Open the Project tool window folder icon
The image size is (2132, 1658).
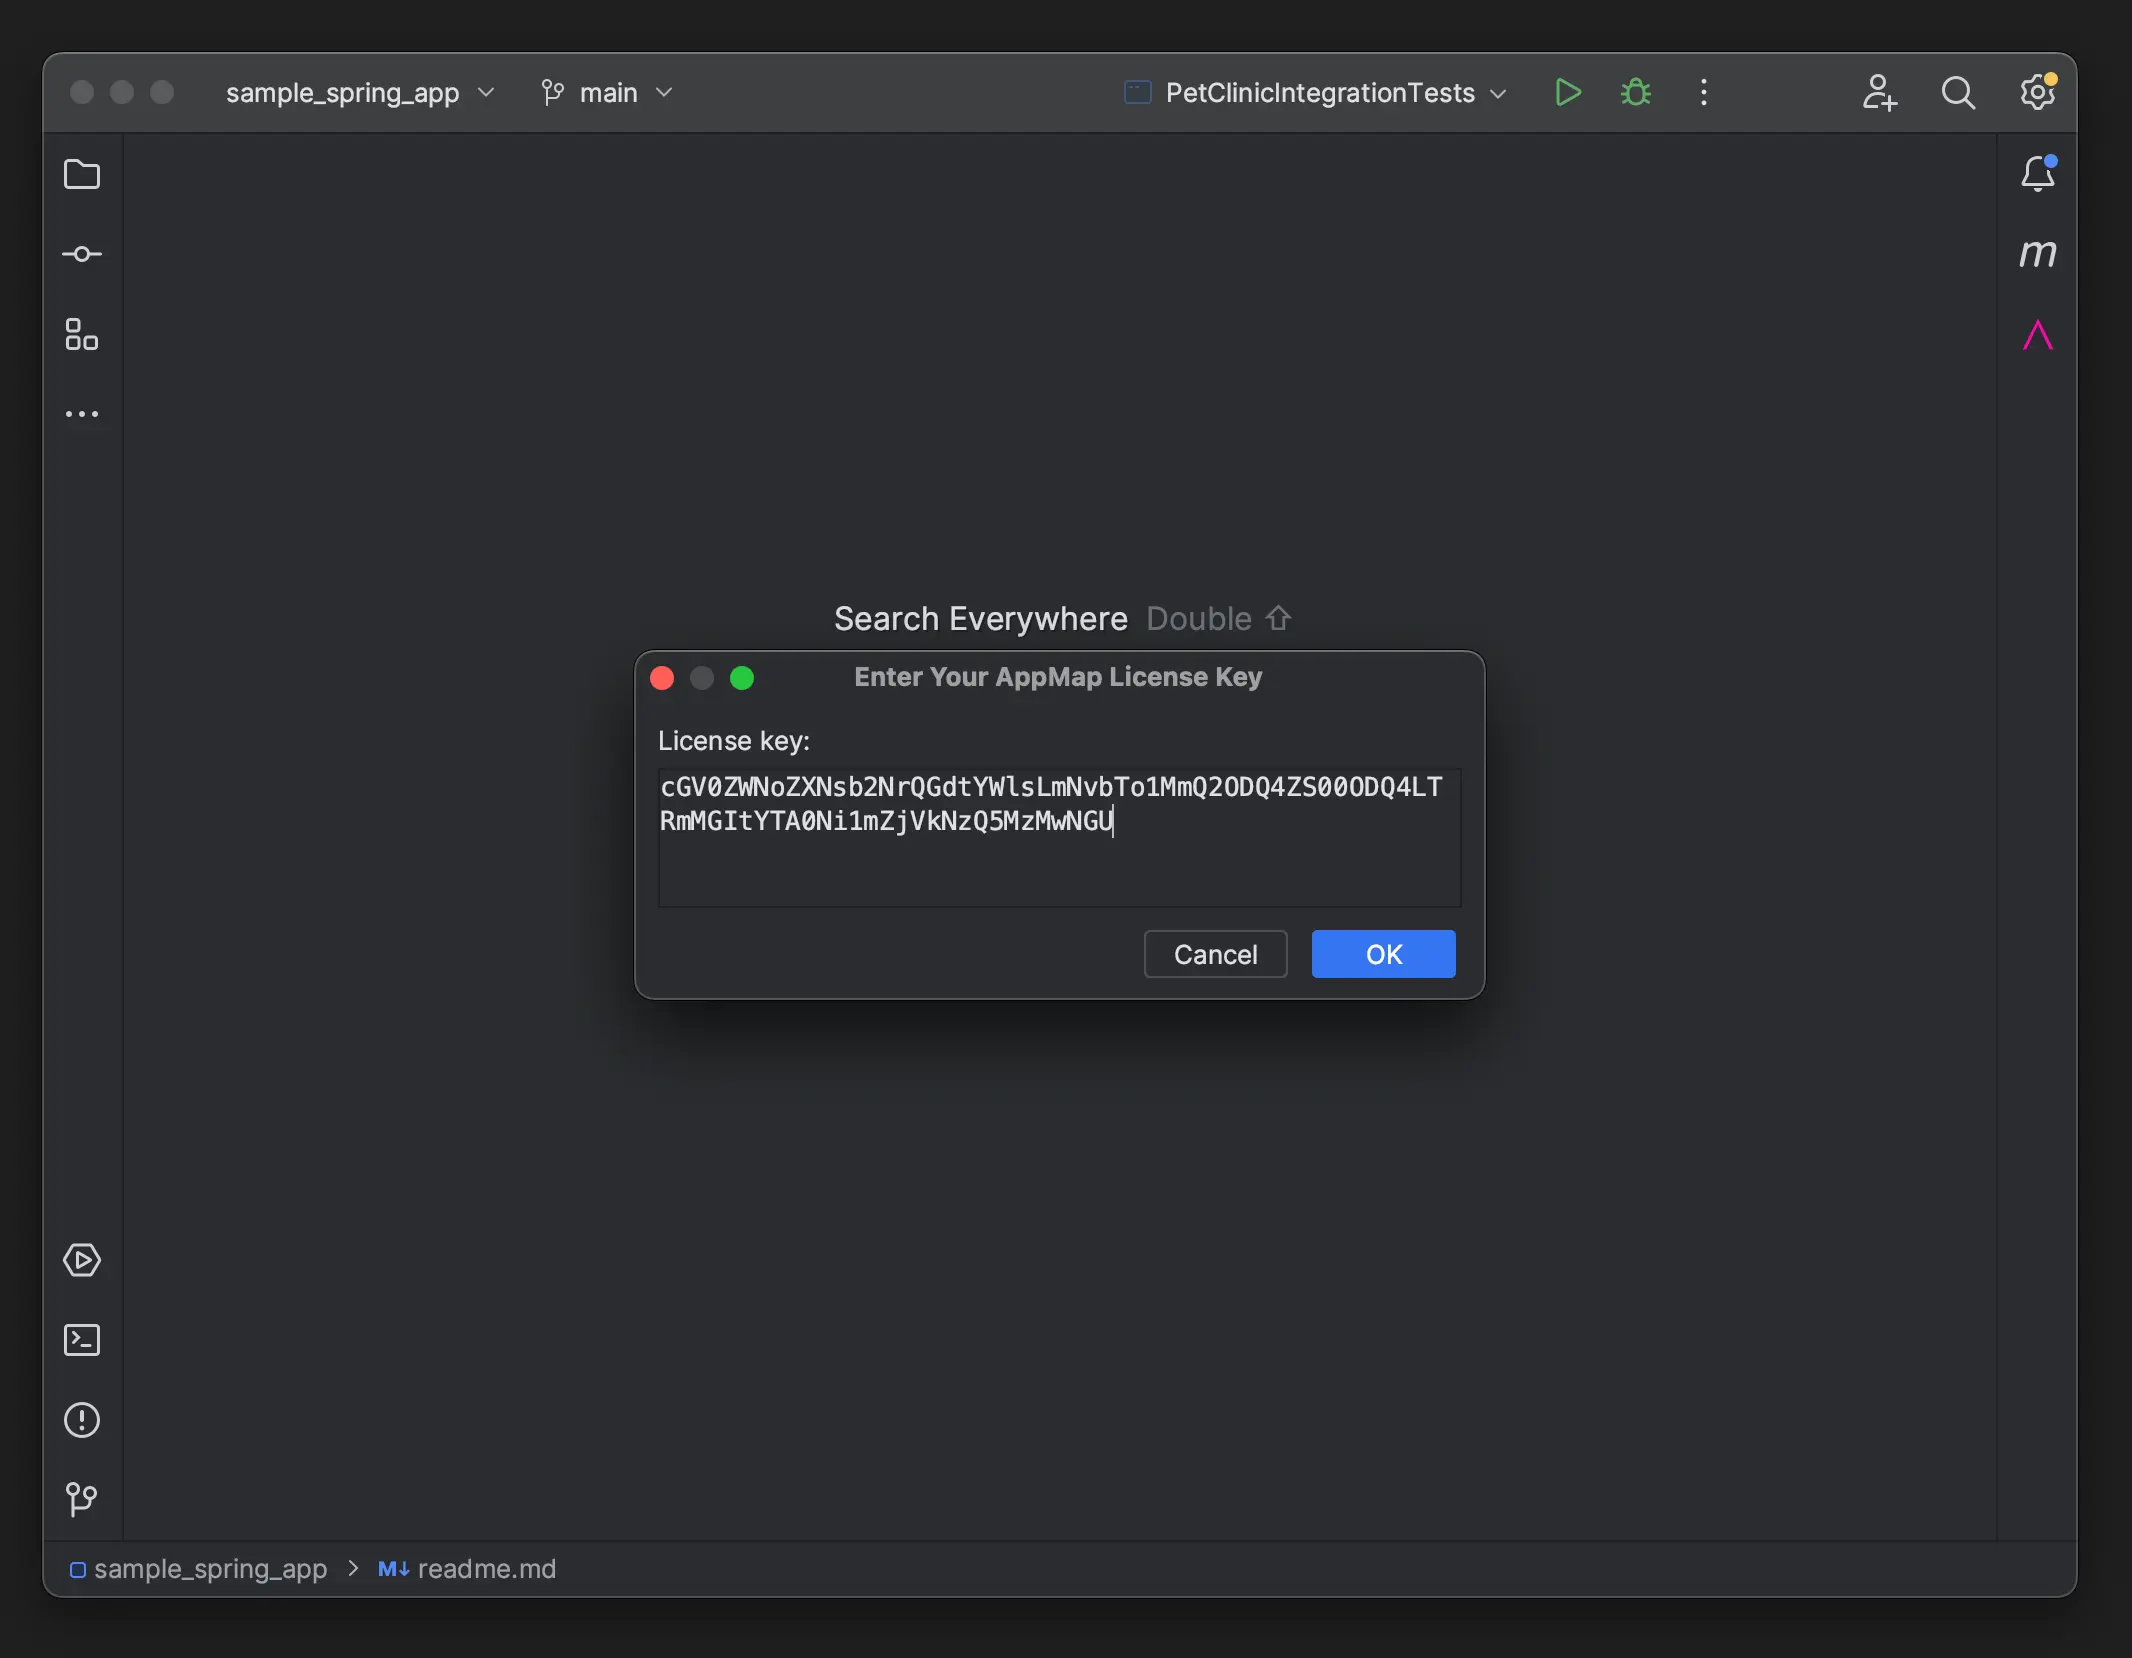tap(82, 175)
